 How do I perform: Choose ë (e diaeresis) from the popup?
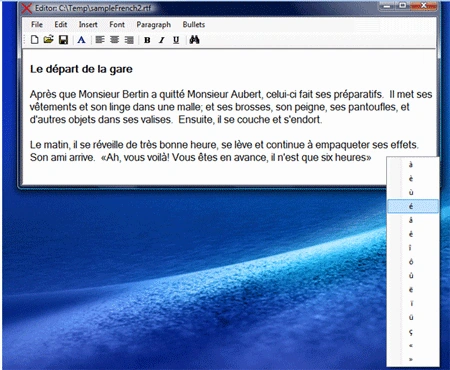click(413, 290)
